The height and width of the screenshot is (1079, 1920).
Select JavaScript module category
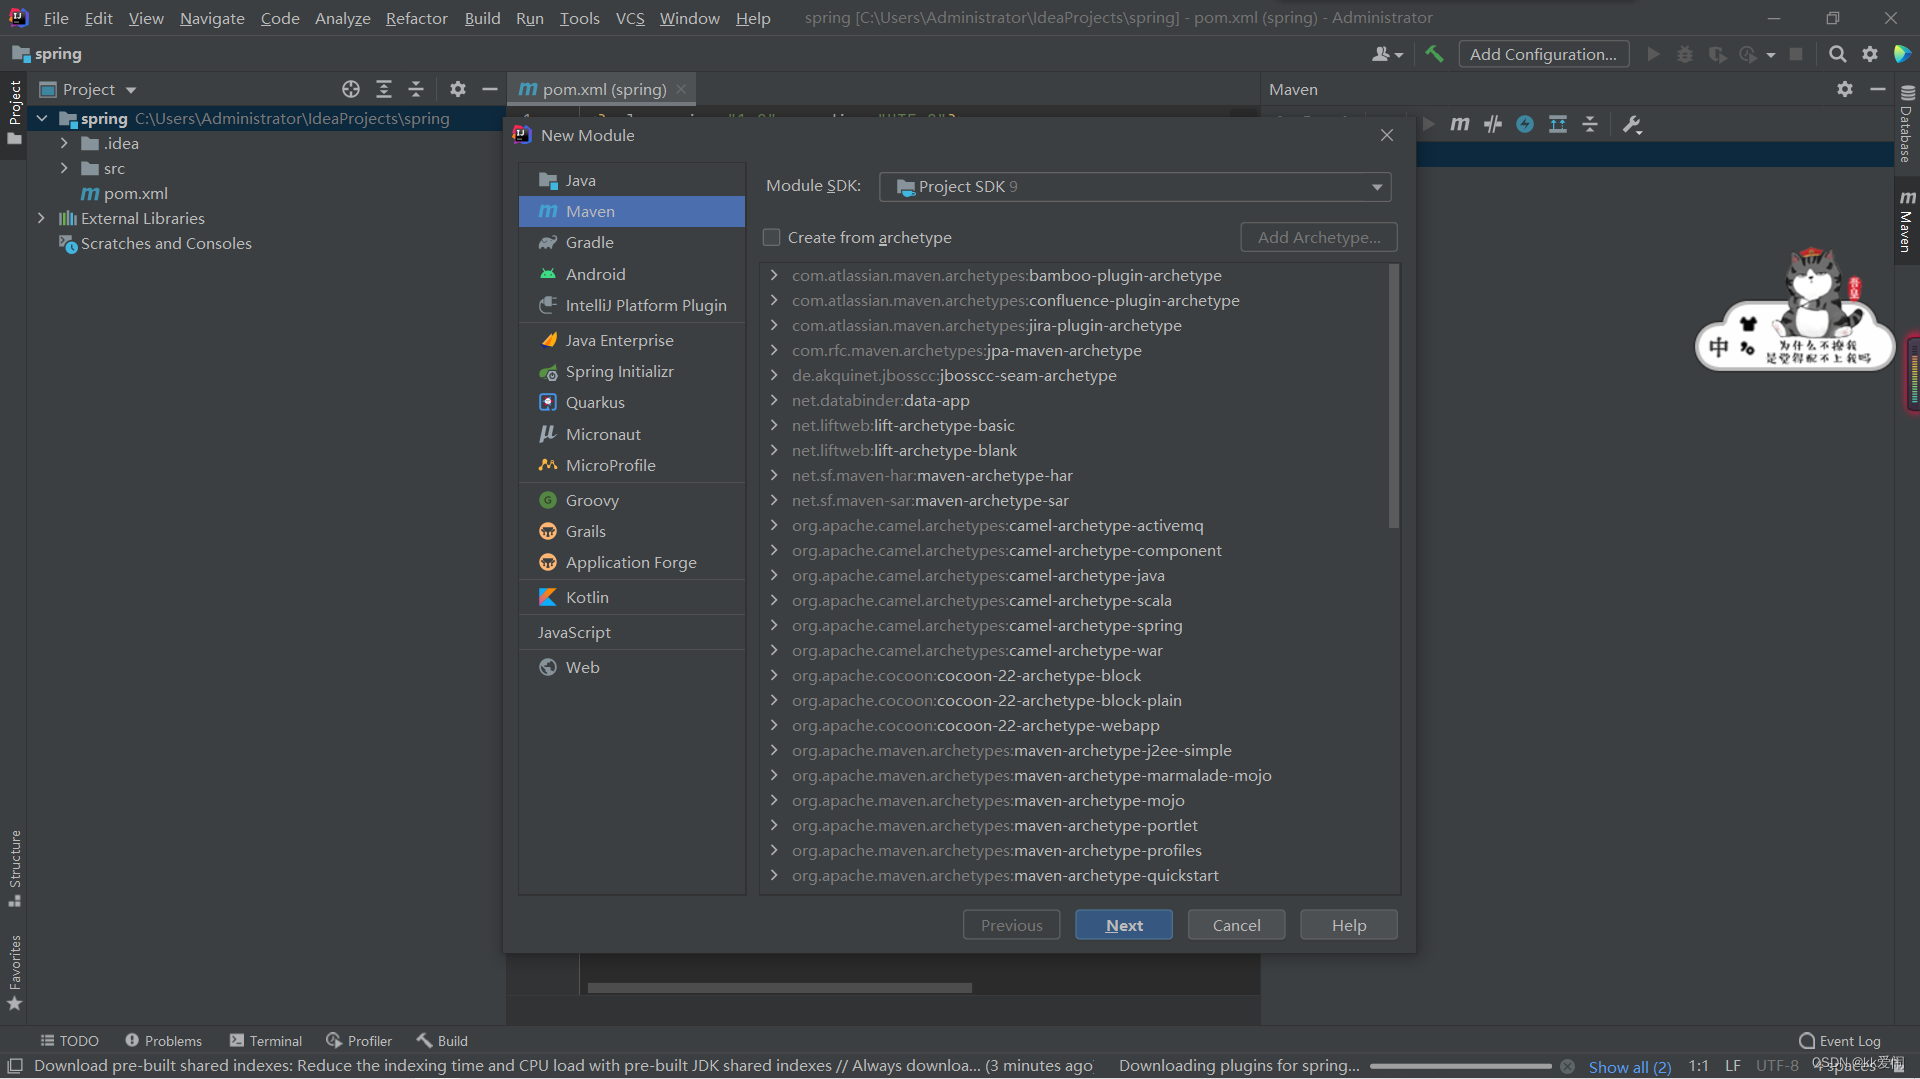click(631, 632)
